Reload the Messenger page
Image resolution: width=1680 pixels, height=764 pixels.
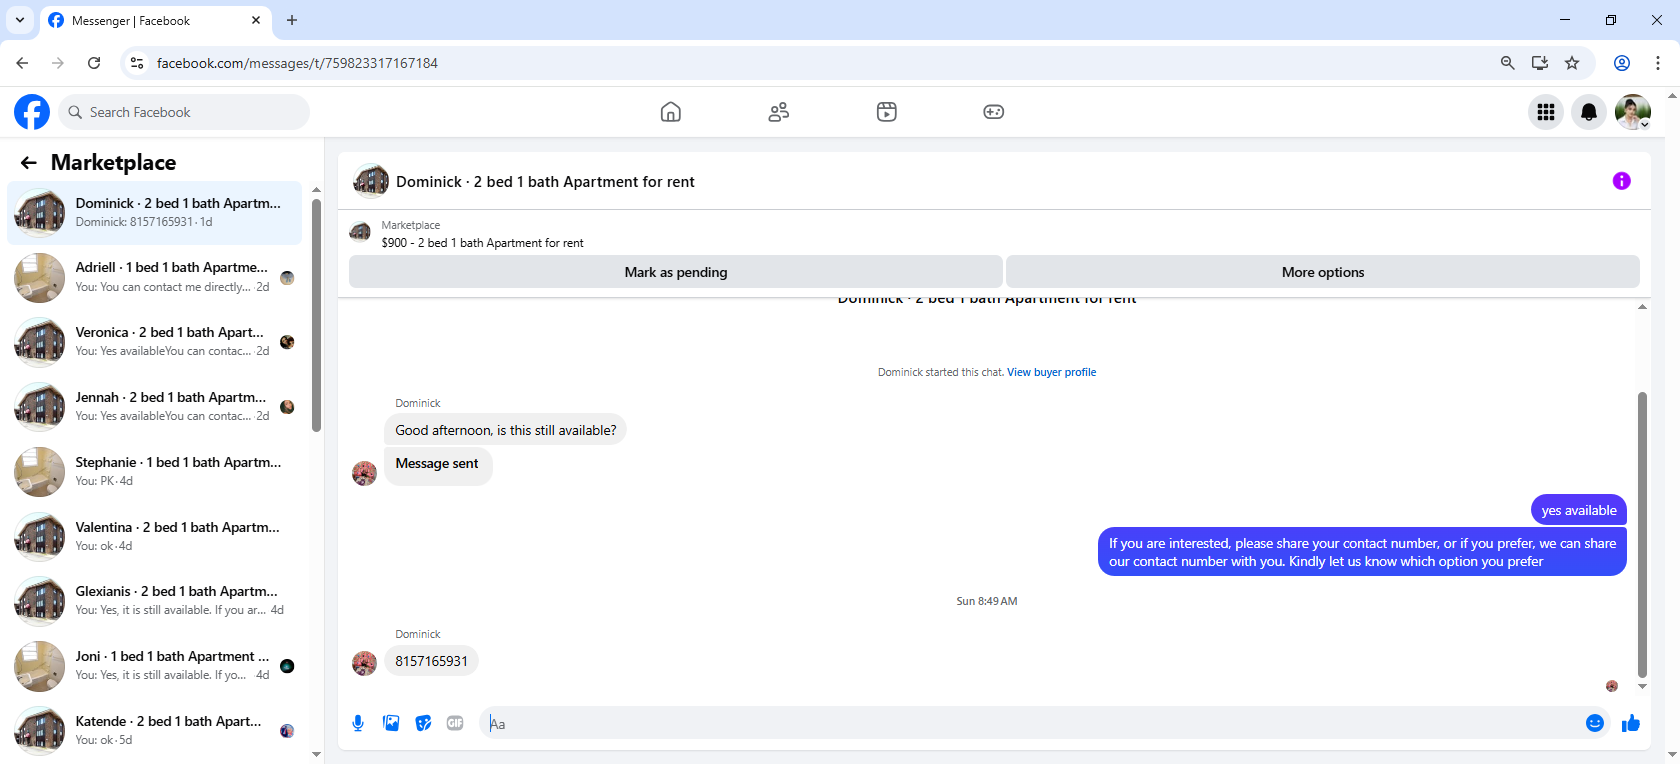click(94, 63)
